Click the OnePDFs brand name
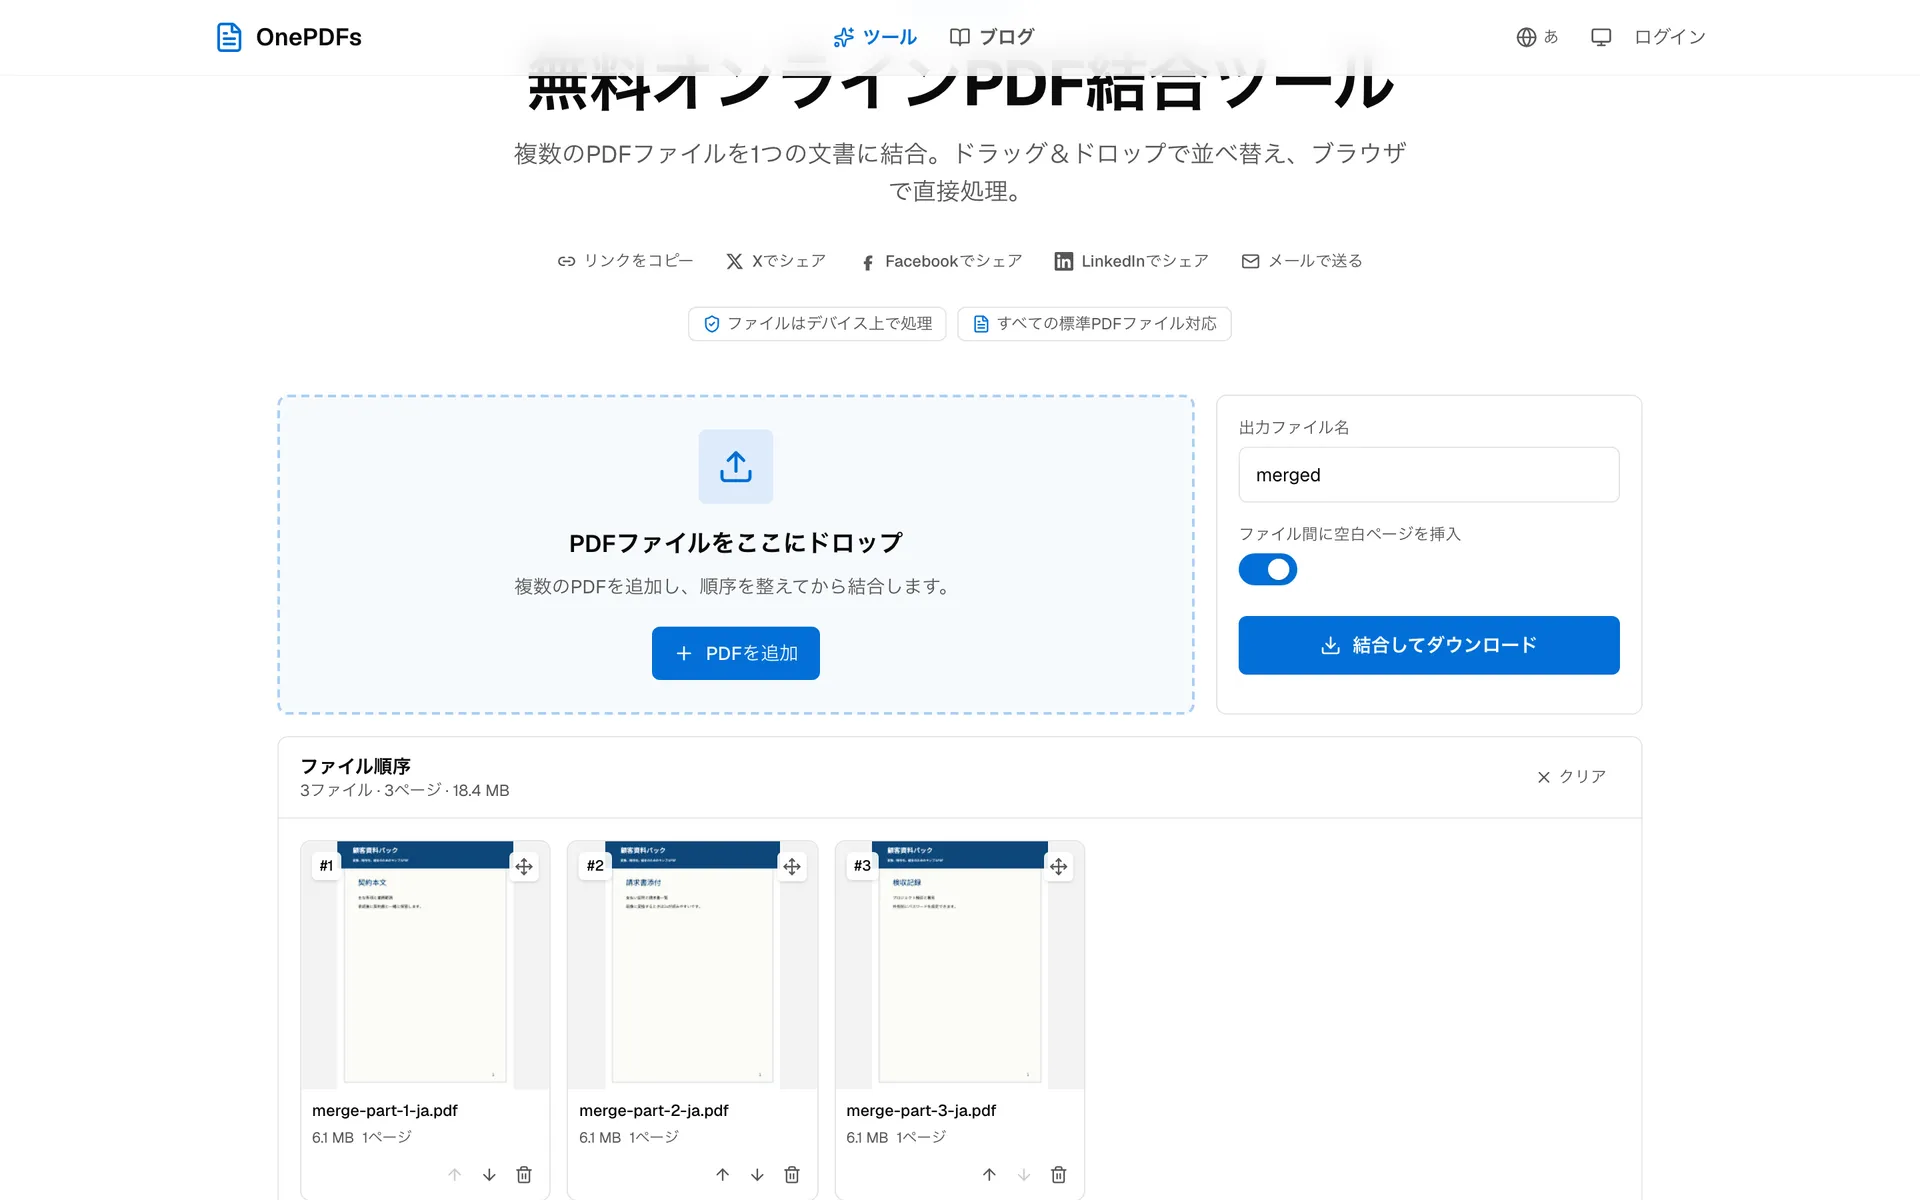The width and height of the screenshot is (1920, 1200). click(309, 37)
